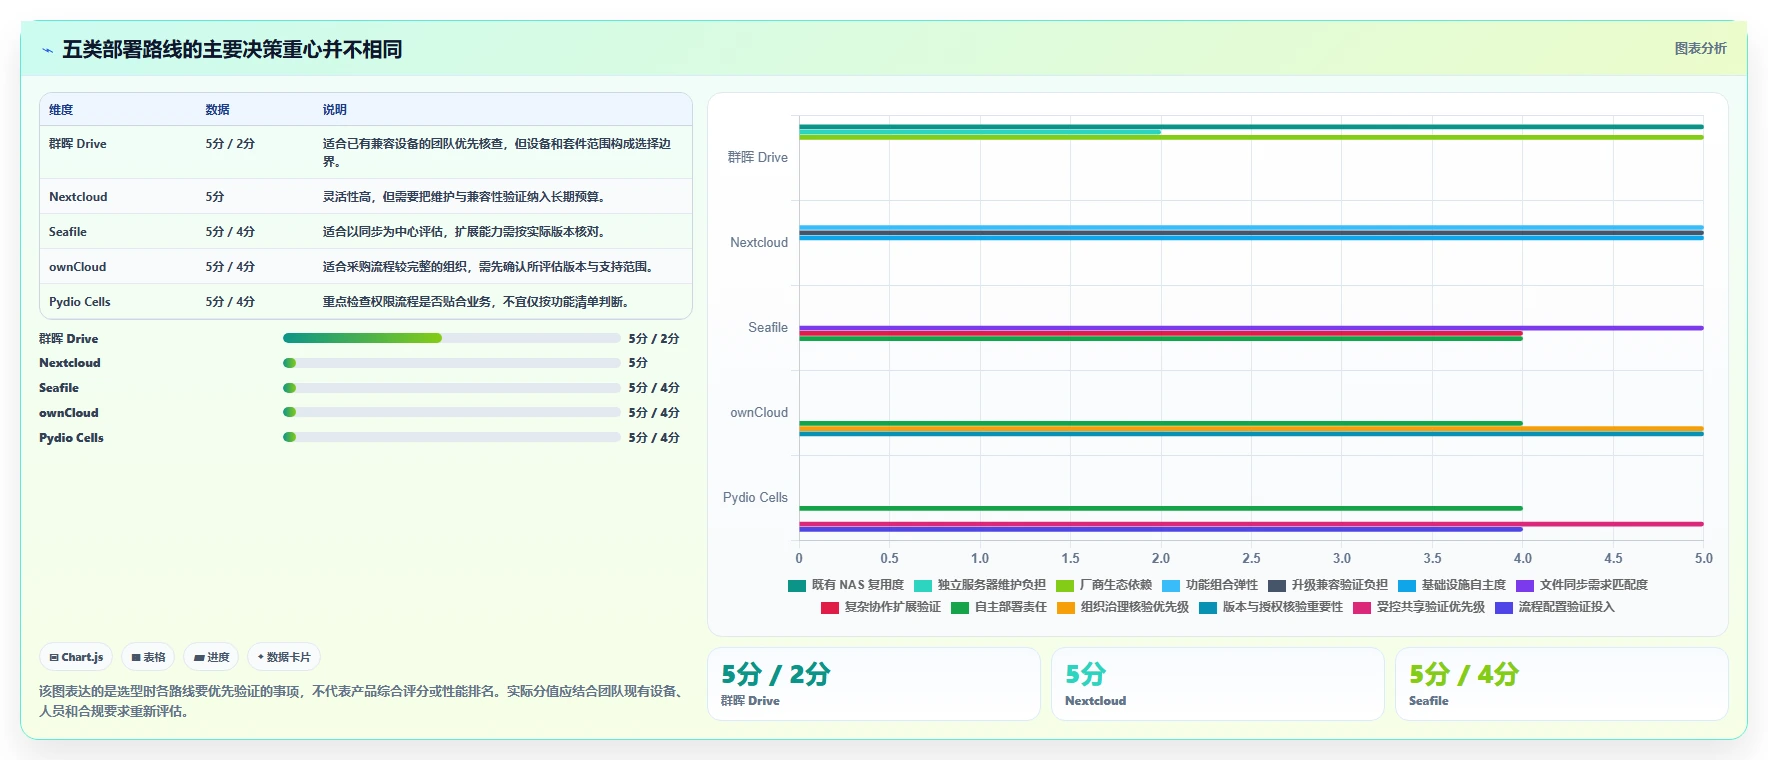Click the table description starting 适合以同步为中心评估

coord(464,232)
